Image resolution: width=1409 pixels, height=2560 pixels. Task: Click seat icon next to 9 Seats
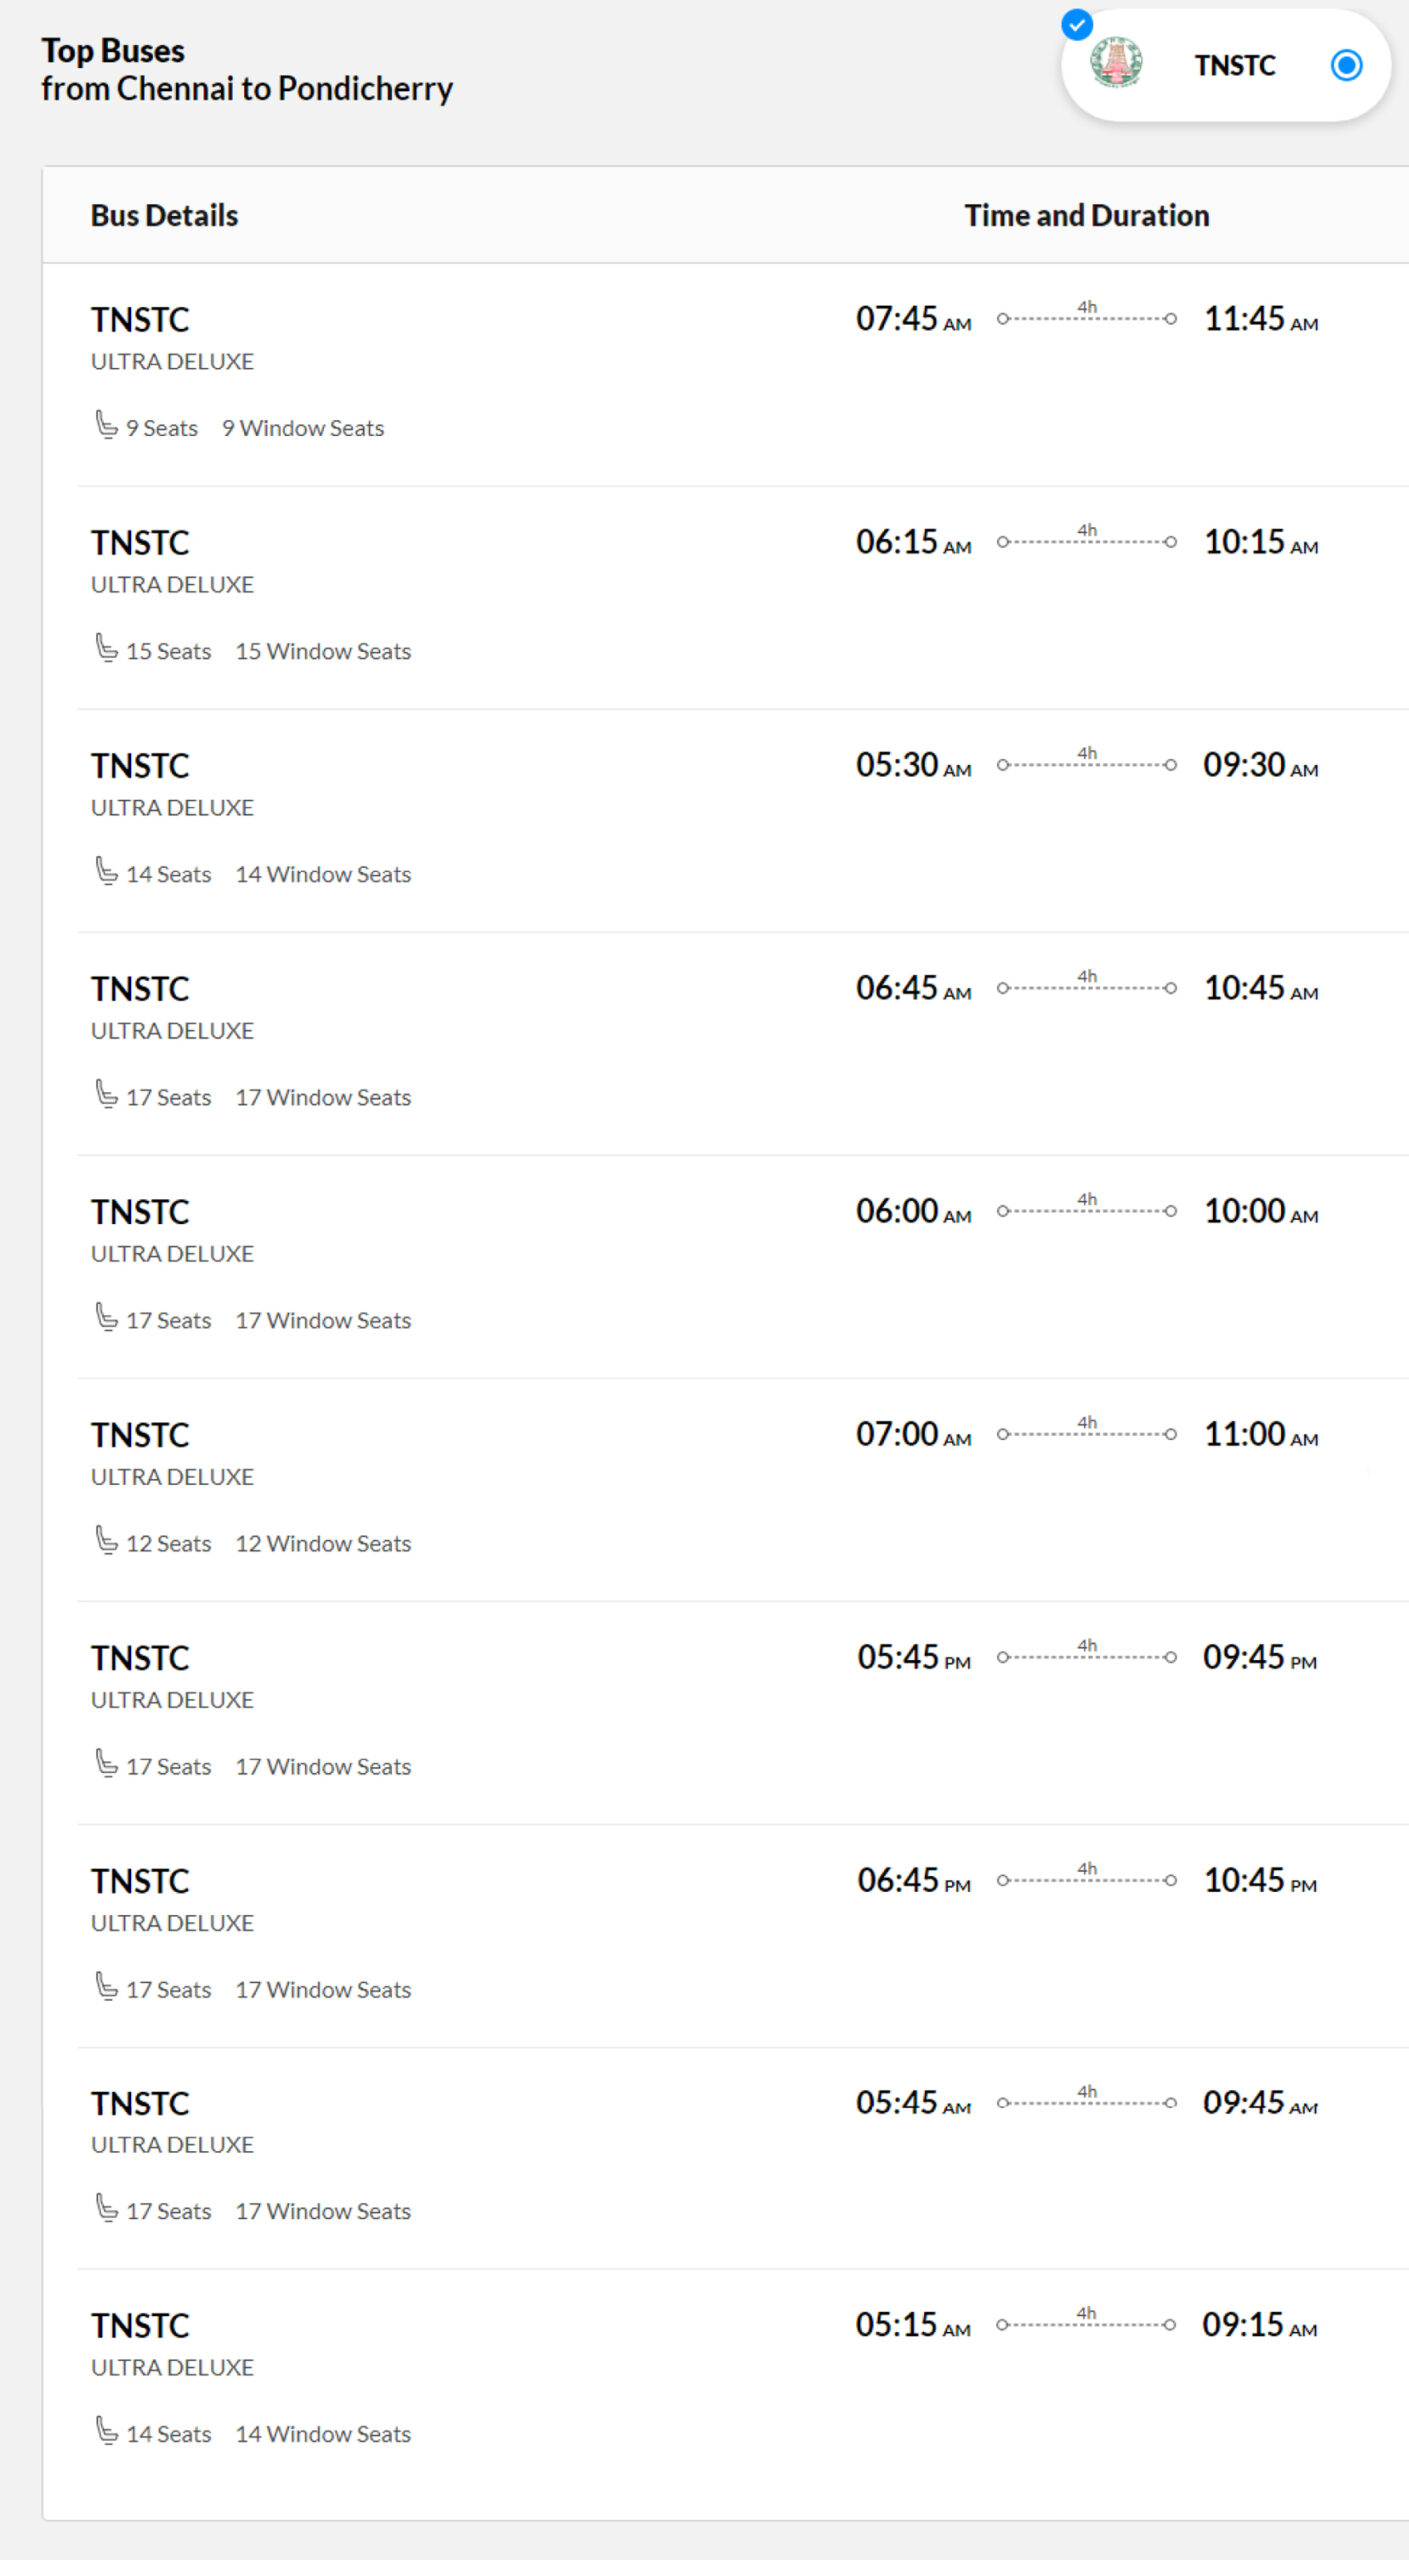click(106, 425)
